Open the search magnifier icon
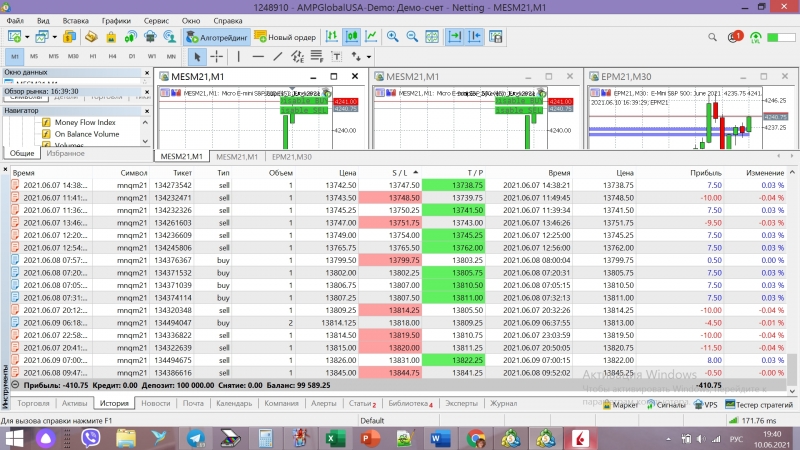The width and height of the screenshot is (800, 450). point(712,37)
